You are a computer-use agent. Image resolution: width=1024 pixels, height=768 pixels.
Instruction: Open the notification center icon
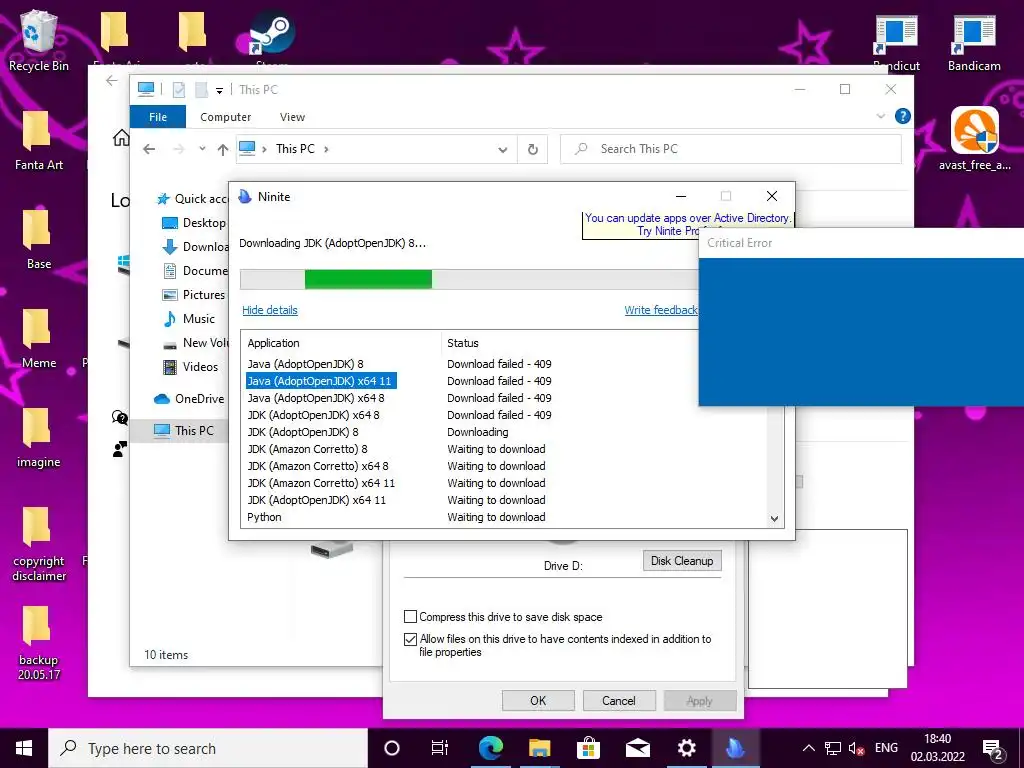coord(993,749)
